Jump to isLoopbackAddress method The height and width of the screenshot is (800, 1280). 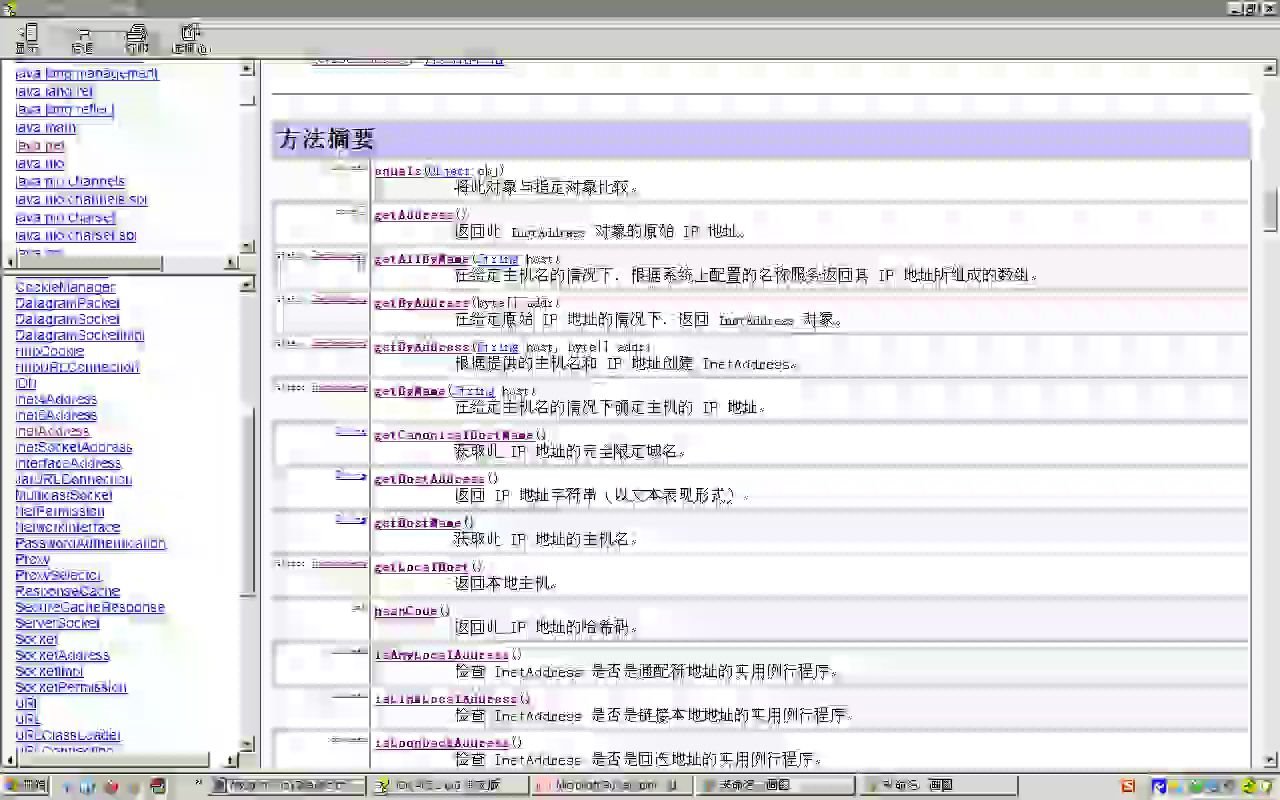tap(441, 743)
